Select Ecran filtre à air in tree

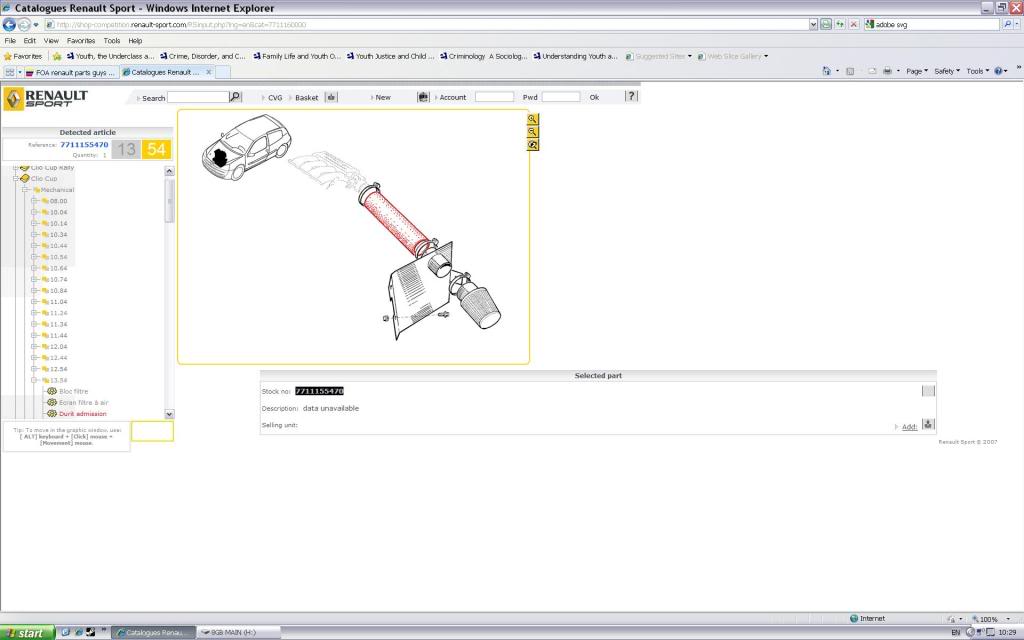click(84, 403)
